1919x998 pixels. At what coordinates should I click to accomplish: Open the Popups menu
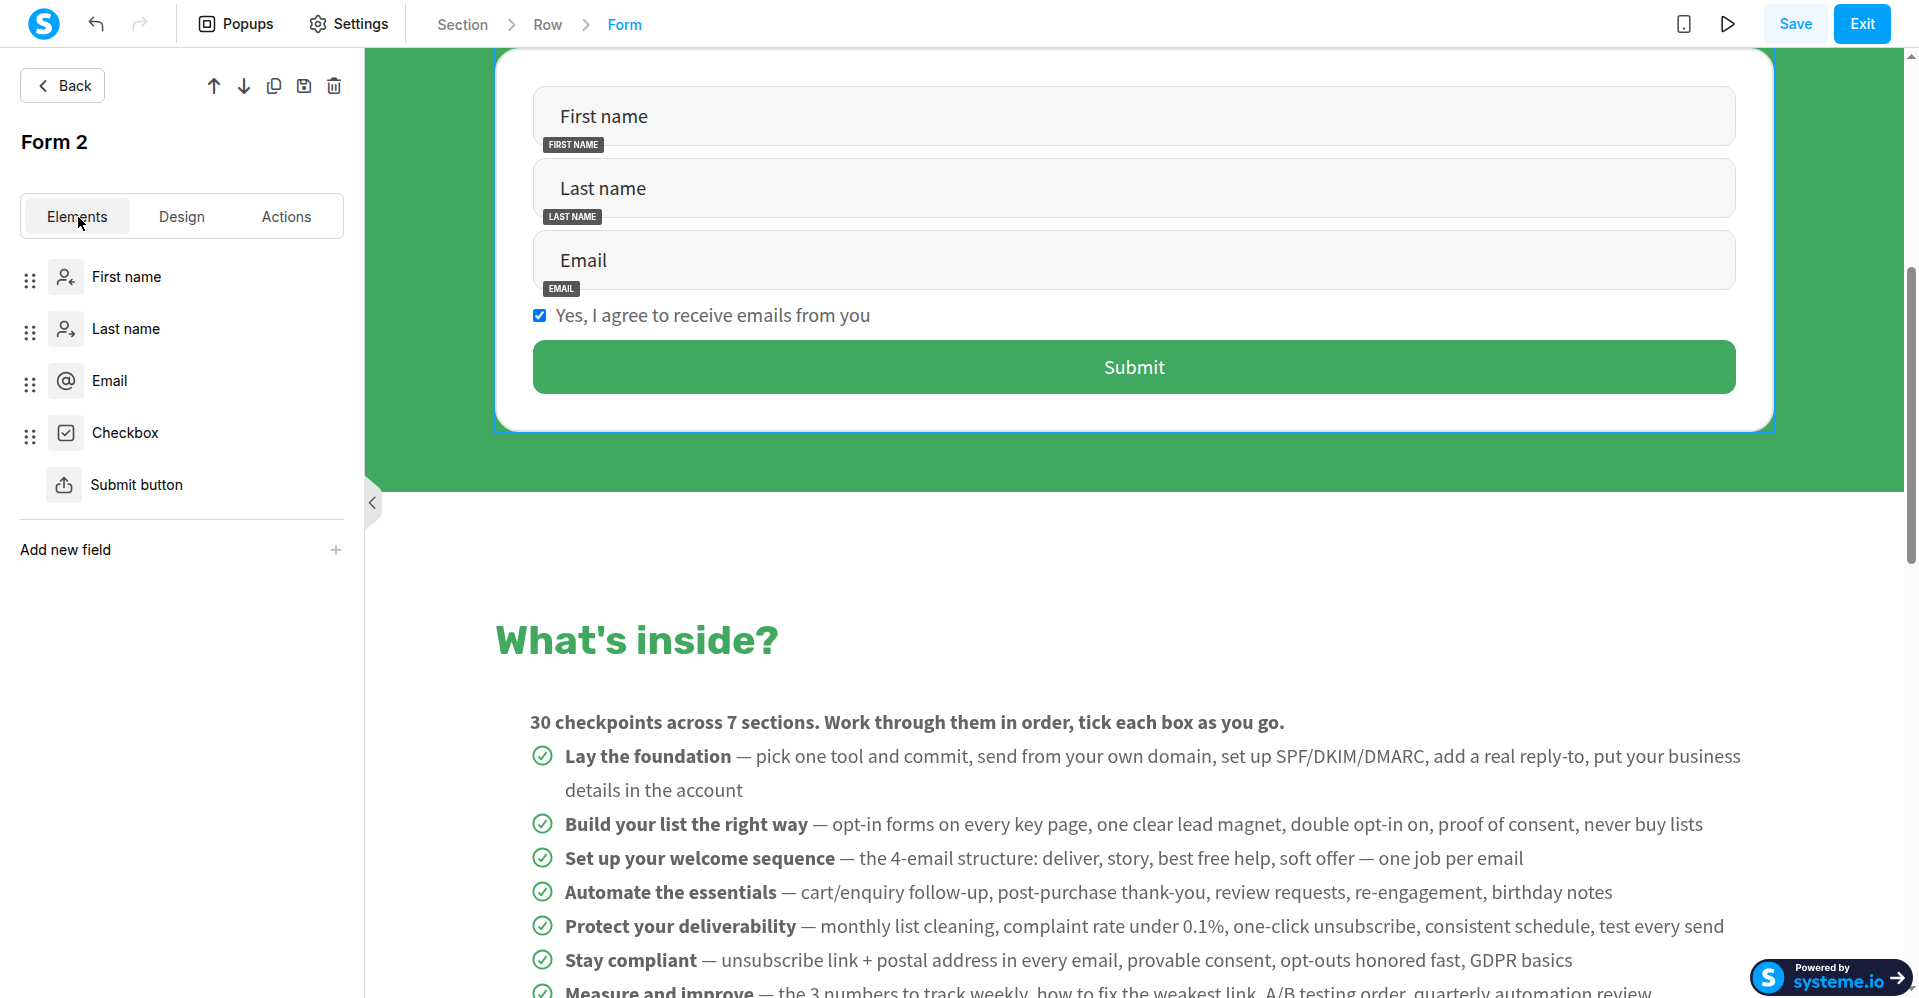(x=236, y=24)
